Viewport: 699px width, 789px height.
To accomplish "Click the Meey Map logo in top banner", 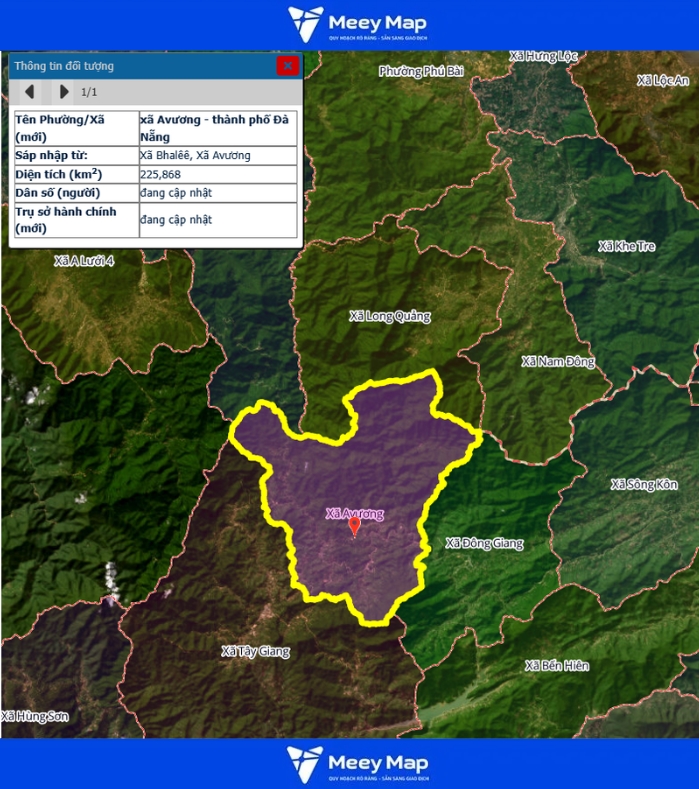I will (357, 24).
